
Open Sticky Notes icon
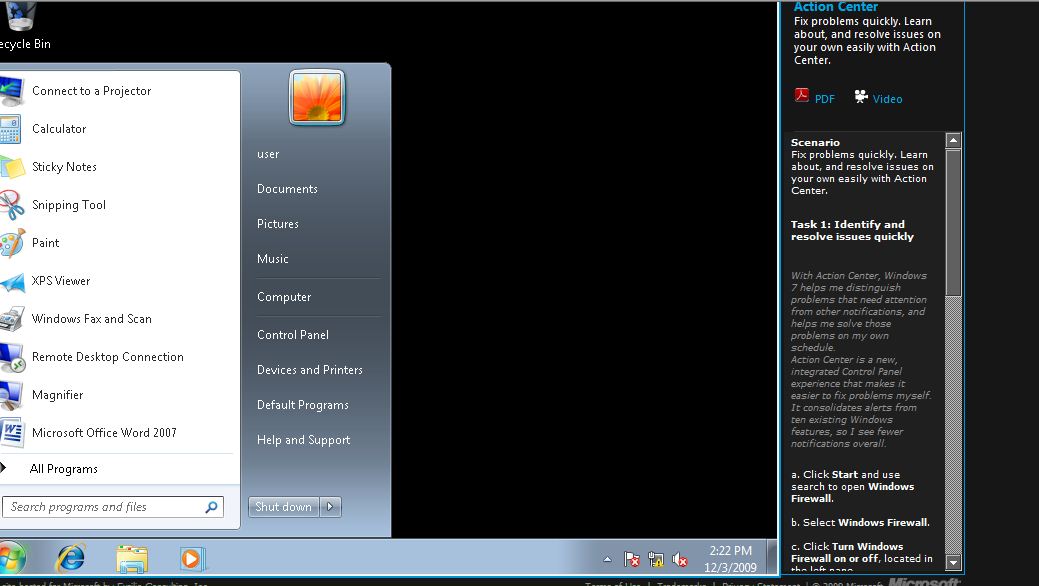pos(11,166)
